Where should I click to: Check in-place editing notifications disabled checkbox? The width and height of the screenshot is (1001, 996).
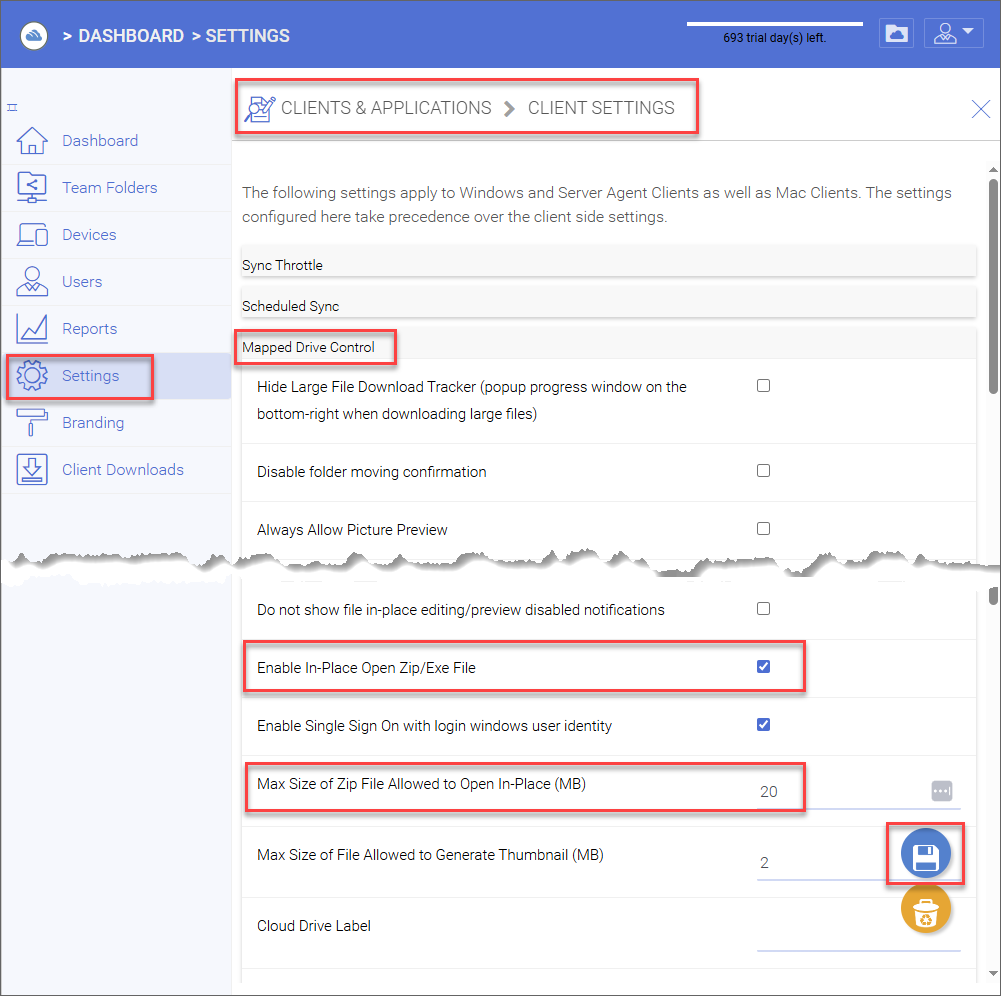(764, 608)
